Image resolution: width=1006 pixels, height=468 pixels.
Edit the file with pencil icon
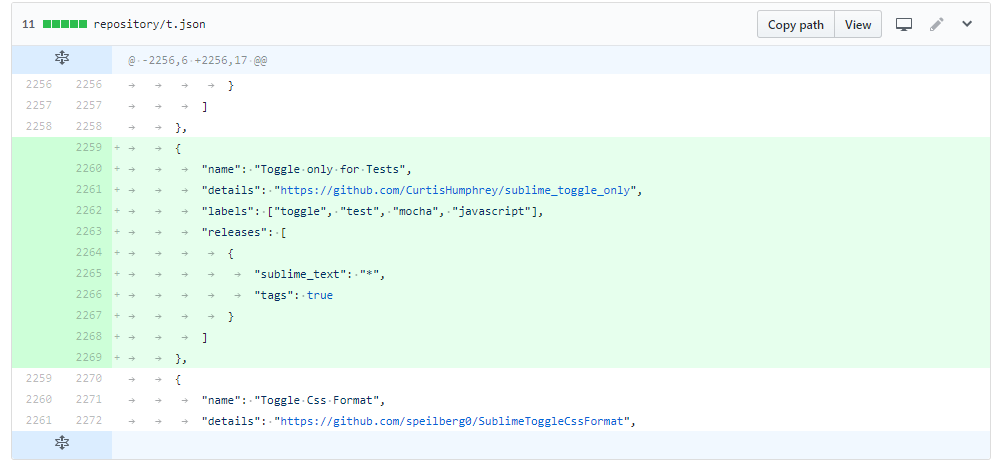tap(937, 24)
